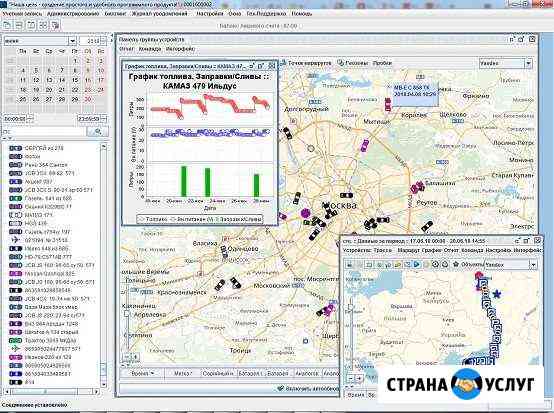
Task: Toggle Точки маршрутов on map toolbar
Action: click(307, 63)
